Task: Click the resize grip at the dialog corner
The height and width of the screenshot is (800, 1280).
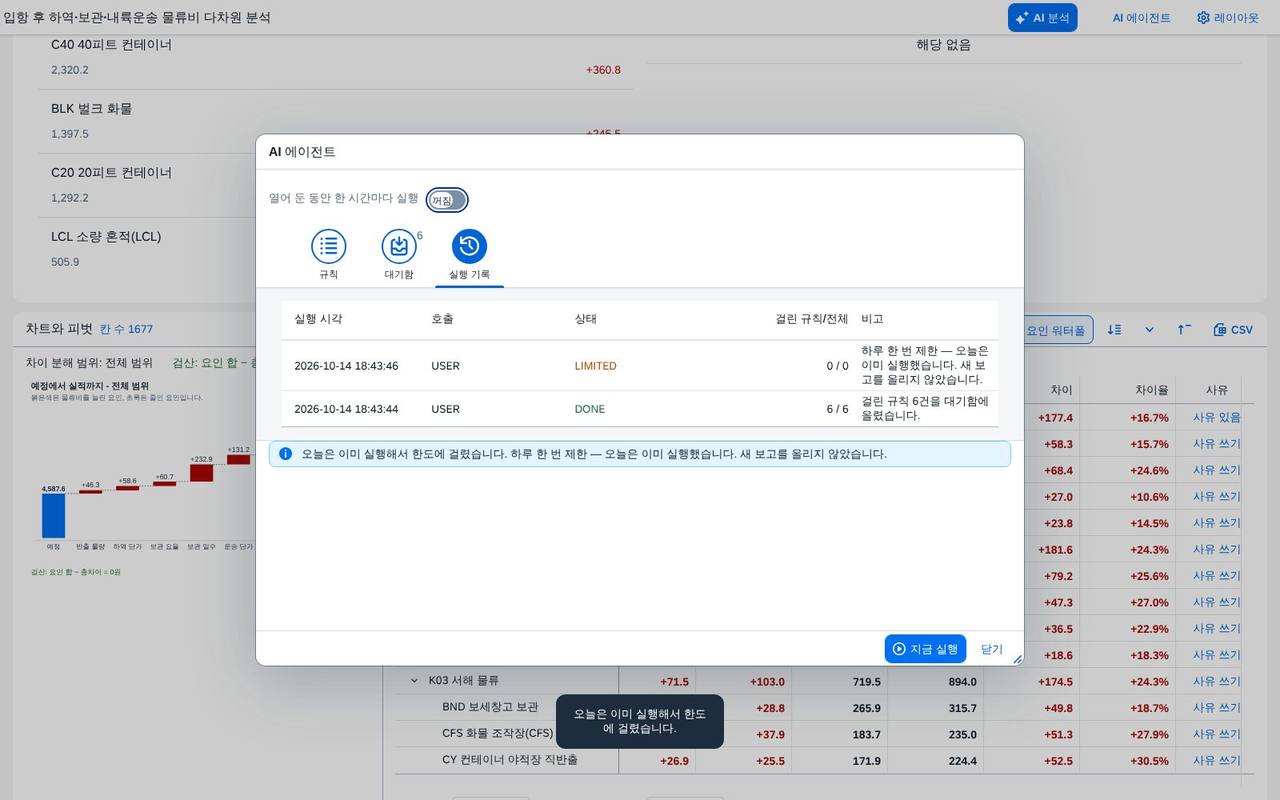Action: [1017, 659]
